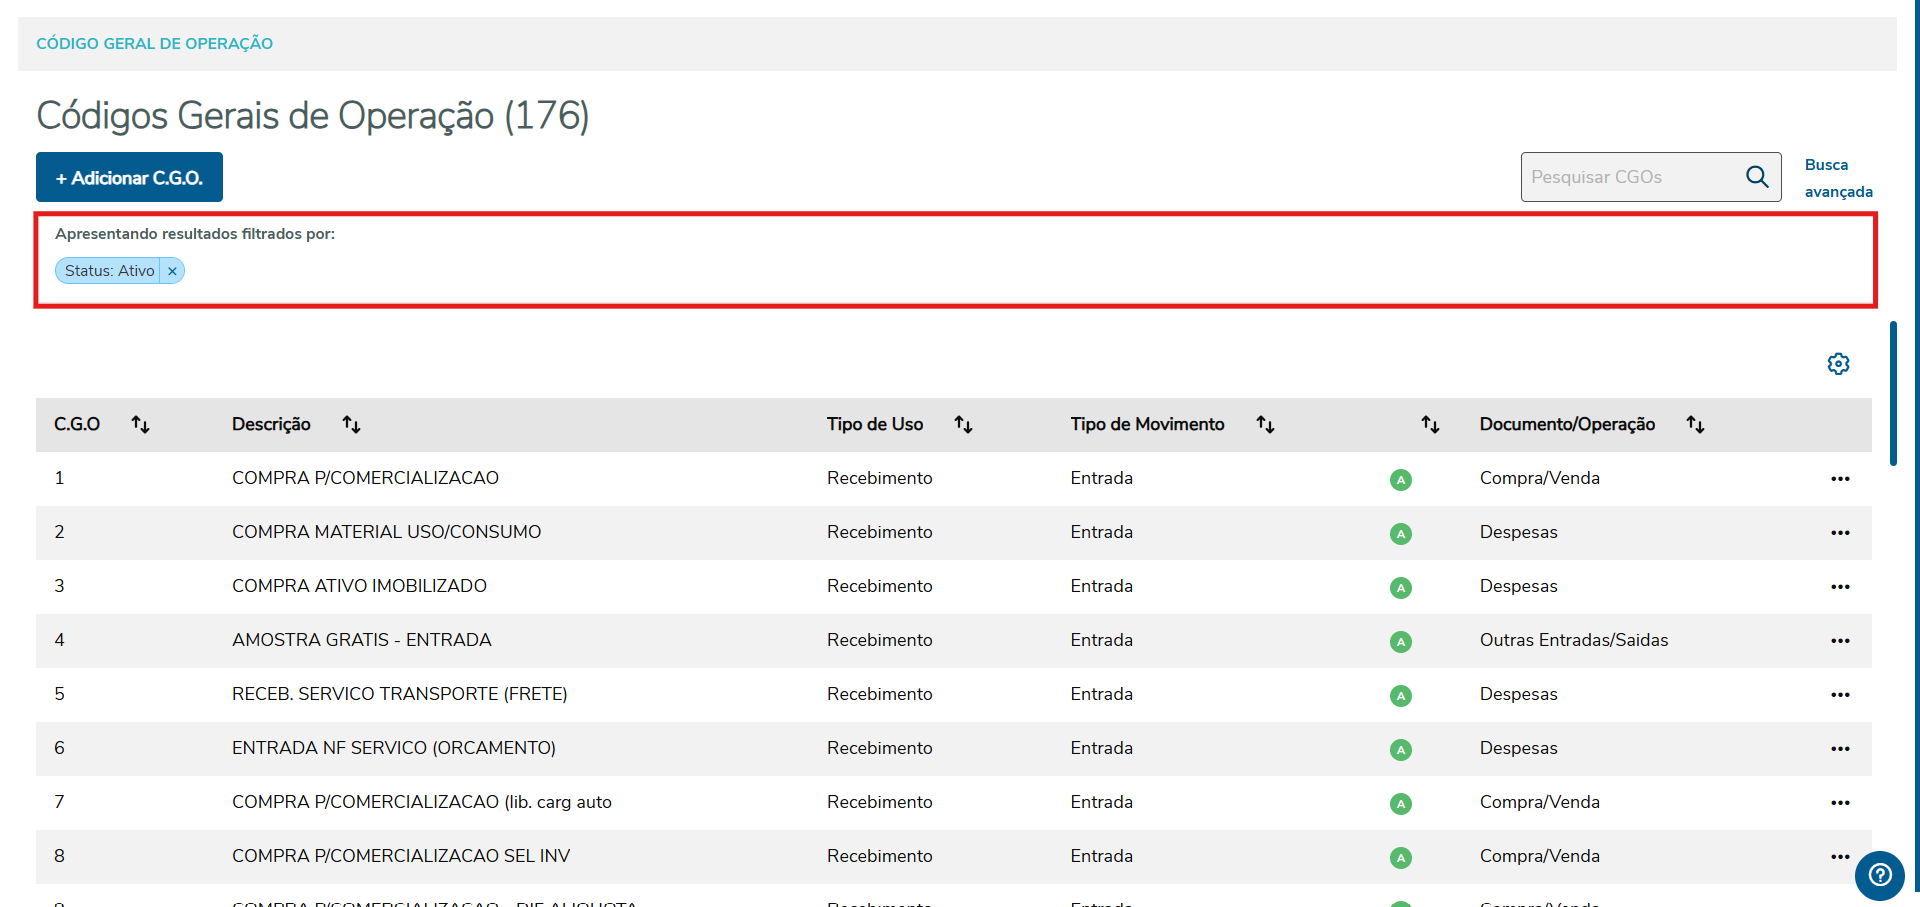Click CGO number 6 cell
1920x907 pixels.
pos(59,748)
